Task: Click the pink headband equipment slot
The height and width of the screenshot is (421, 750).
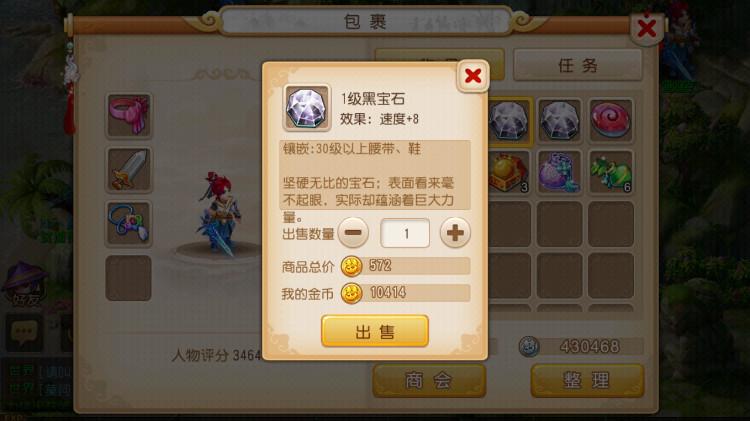Action: click(x=129, y=116)
